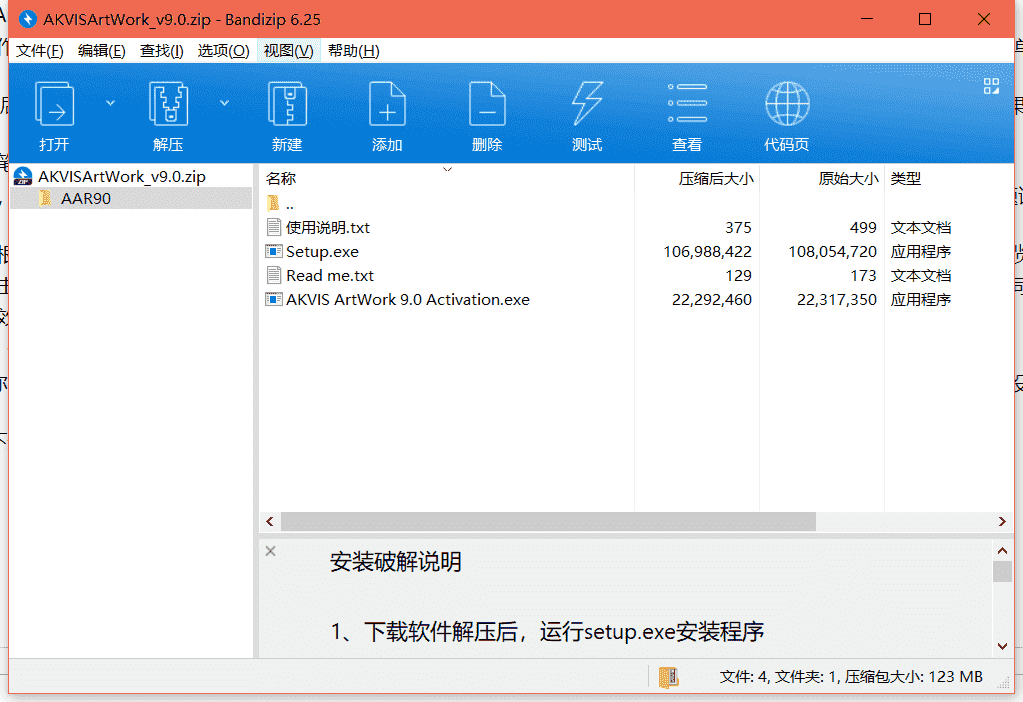Click the preview pane scroll down arrow
Screen dimensions: 1023x702
(x=1002, y=646)
